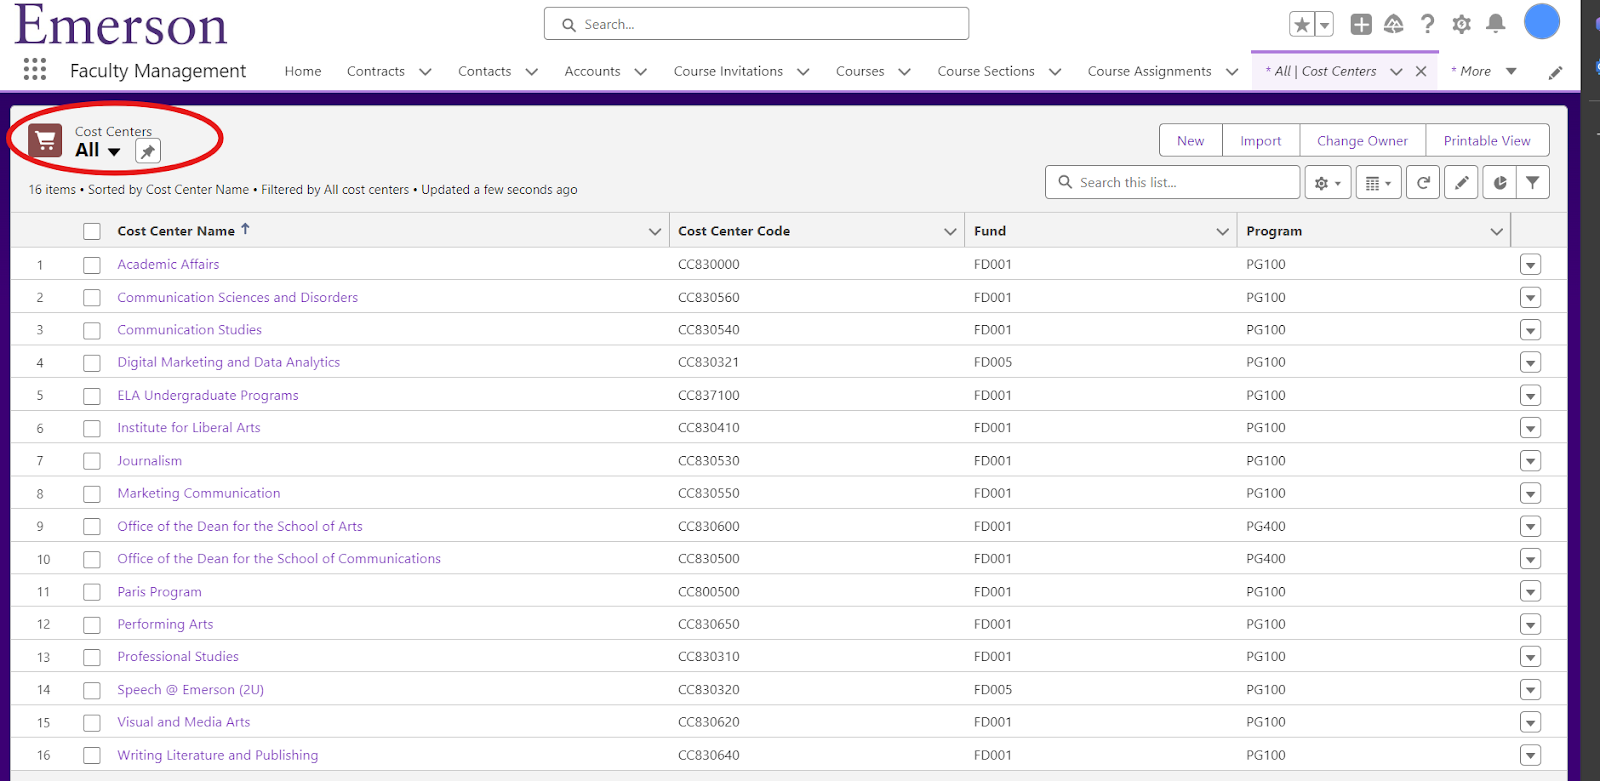Open the Courses tab
Image resolution: width=1600 pixels, height=781 pixels.
click(860, 71)
